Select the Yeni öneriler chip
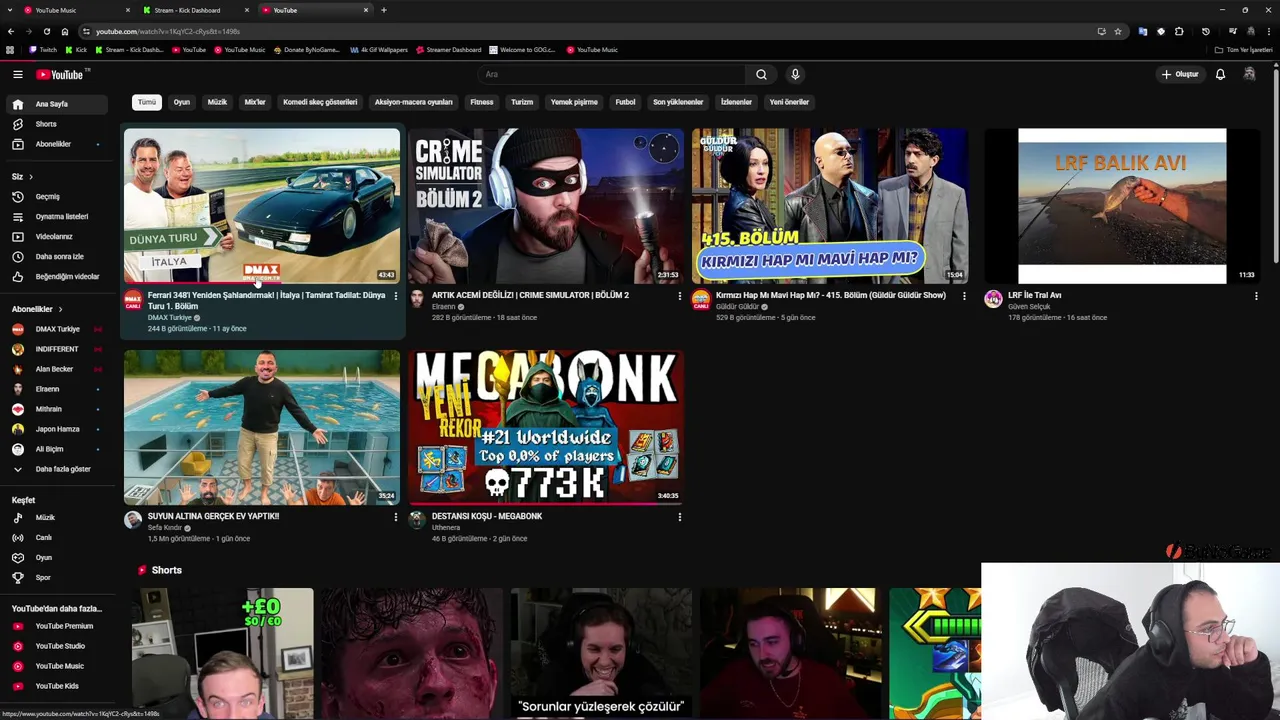1280x720 pixels. click(x=789, y=102)
